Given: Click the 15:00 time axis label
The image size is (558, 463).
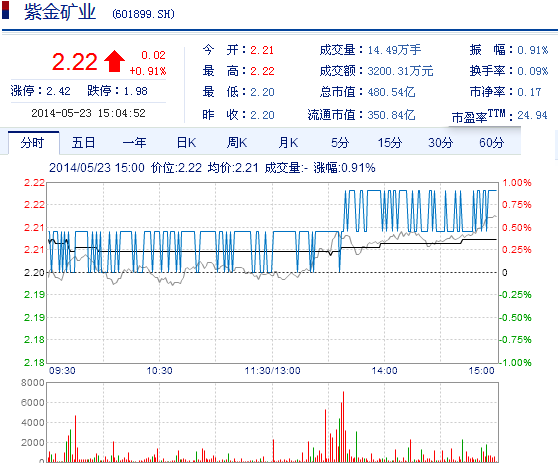Looking at the screenshot, I should pos(481,371).
